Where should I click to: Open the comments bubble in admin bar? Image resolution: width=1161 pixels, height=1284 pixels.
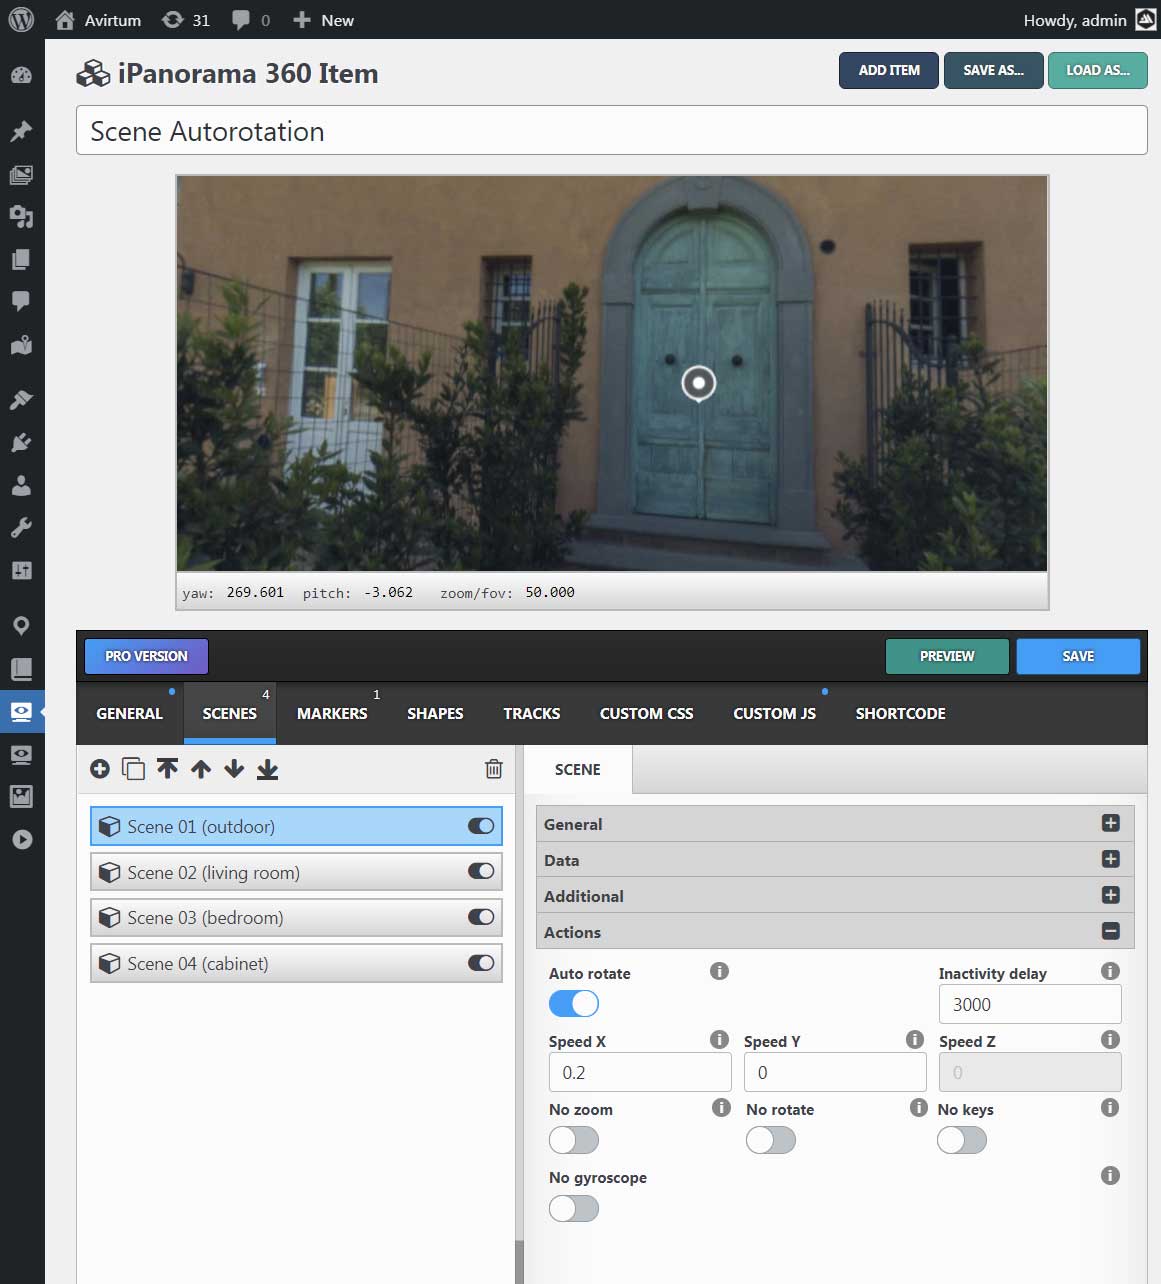251,20
